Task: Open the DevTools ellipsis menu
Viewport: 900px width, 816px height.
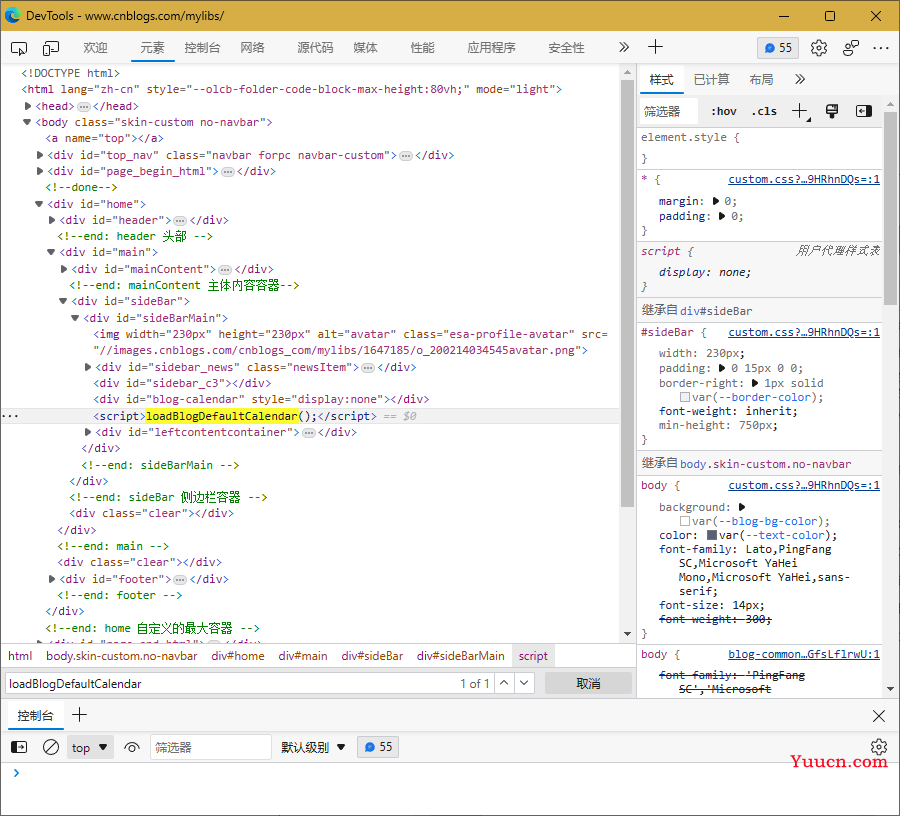Action: [881, 48]
